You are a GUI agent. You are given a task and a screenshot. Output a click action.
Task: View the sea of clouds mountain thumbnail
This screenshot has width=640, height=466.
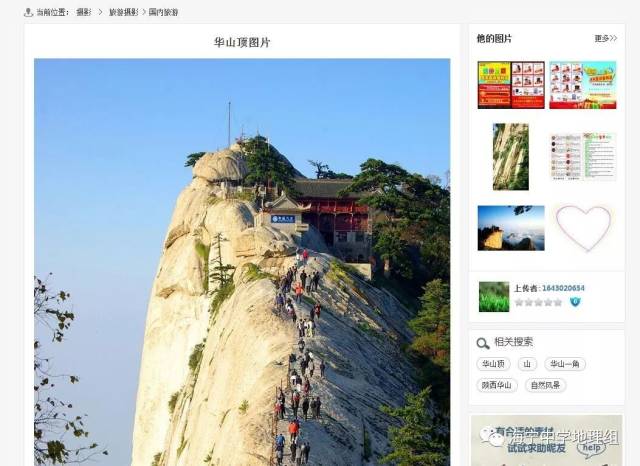click(511, 228)
